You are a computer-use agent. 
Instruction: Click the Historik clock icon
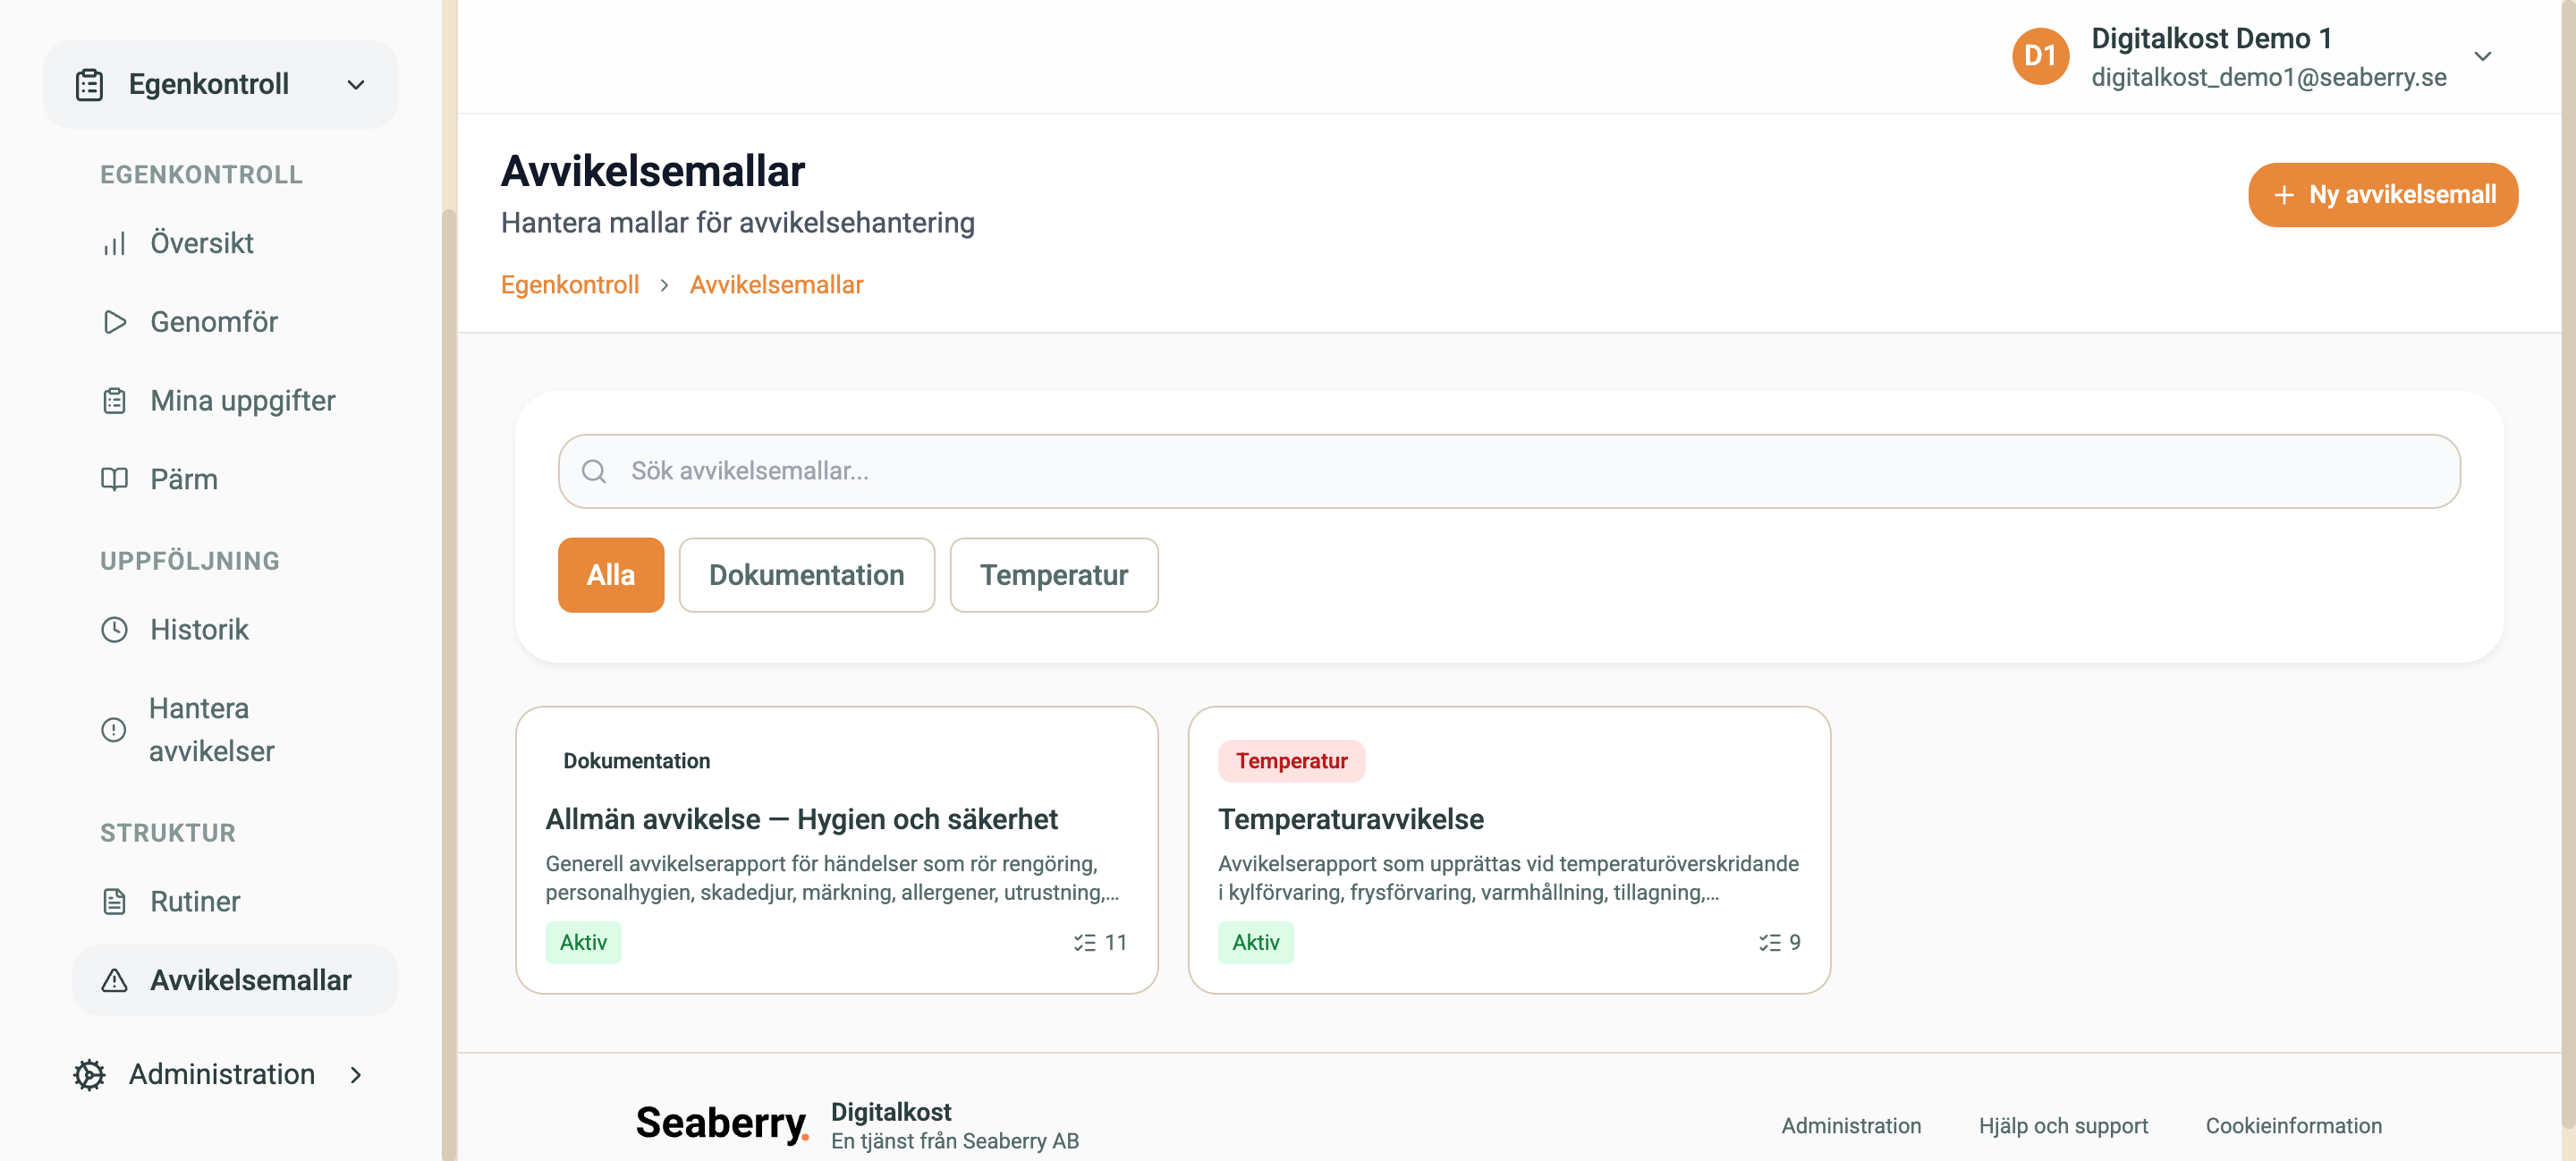[x=114, y=629]
